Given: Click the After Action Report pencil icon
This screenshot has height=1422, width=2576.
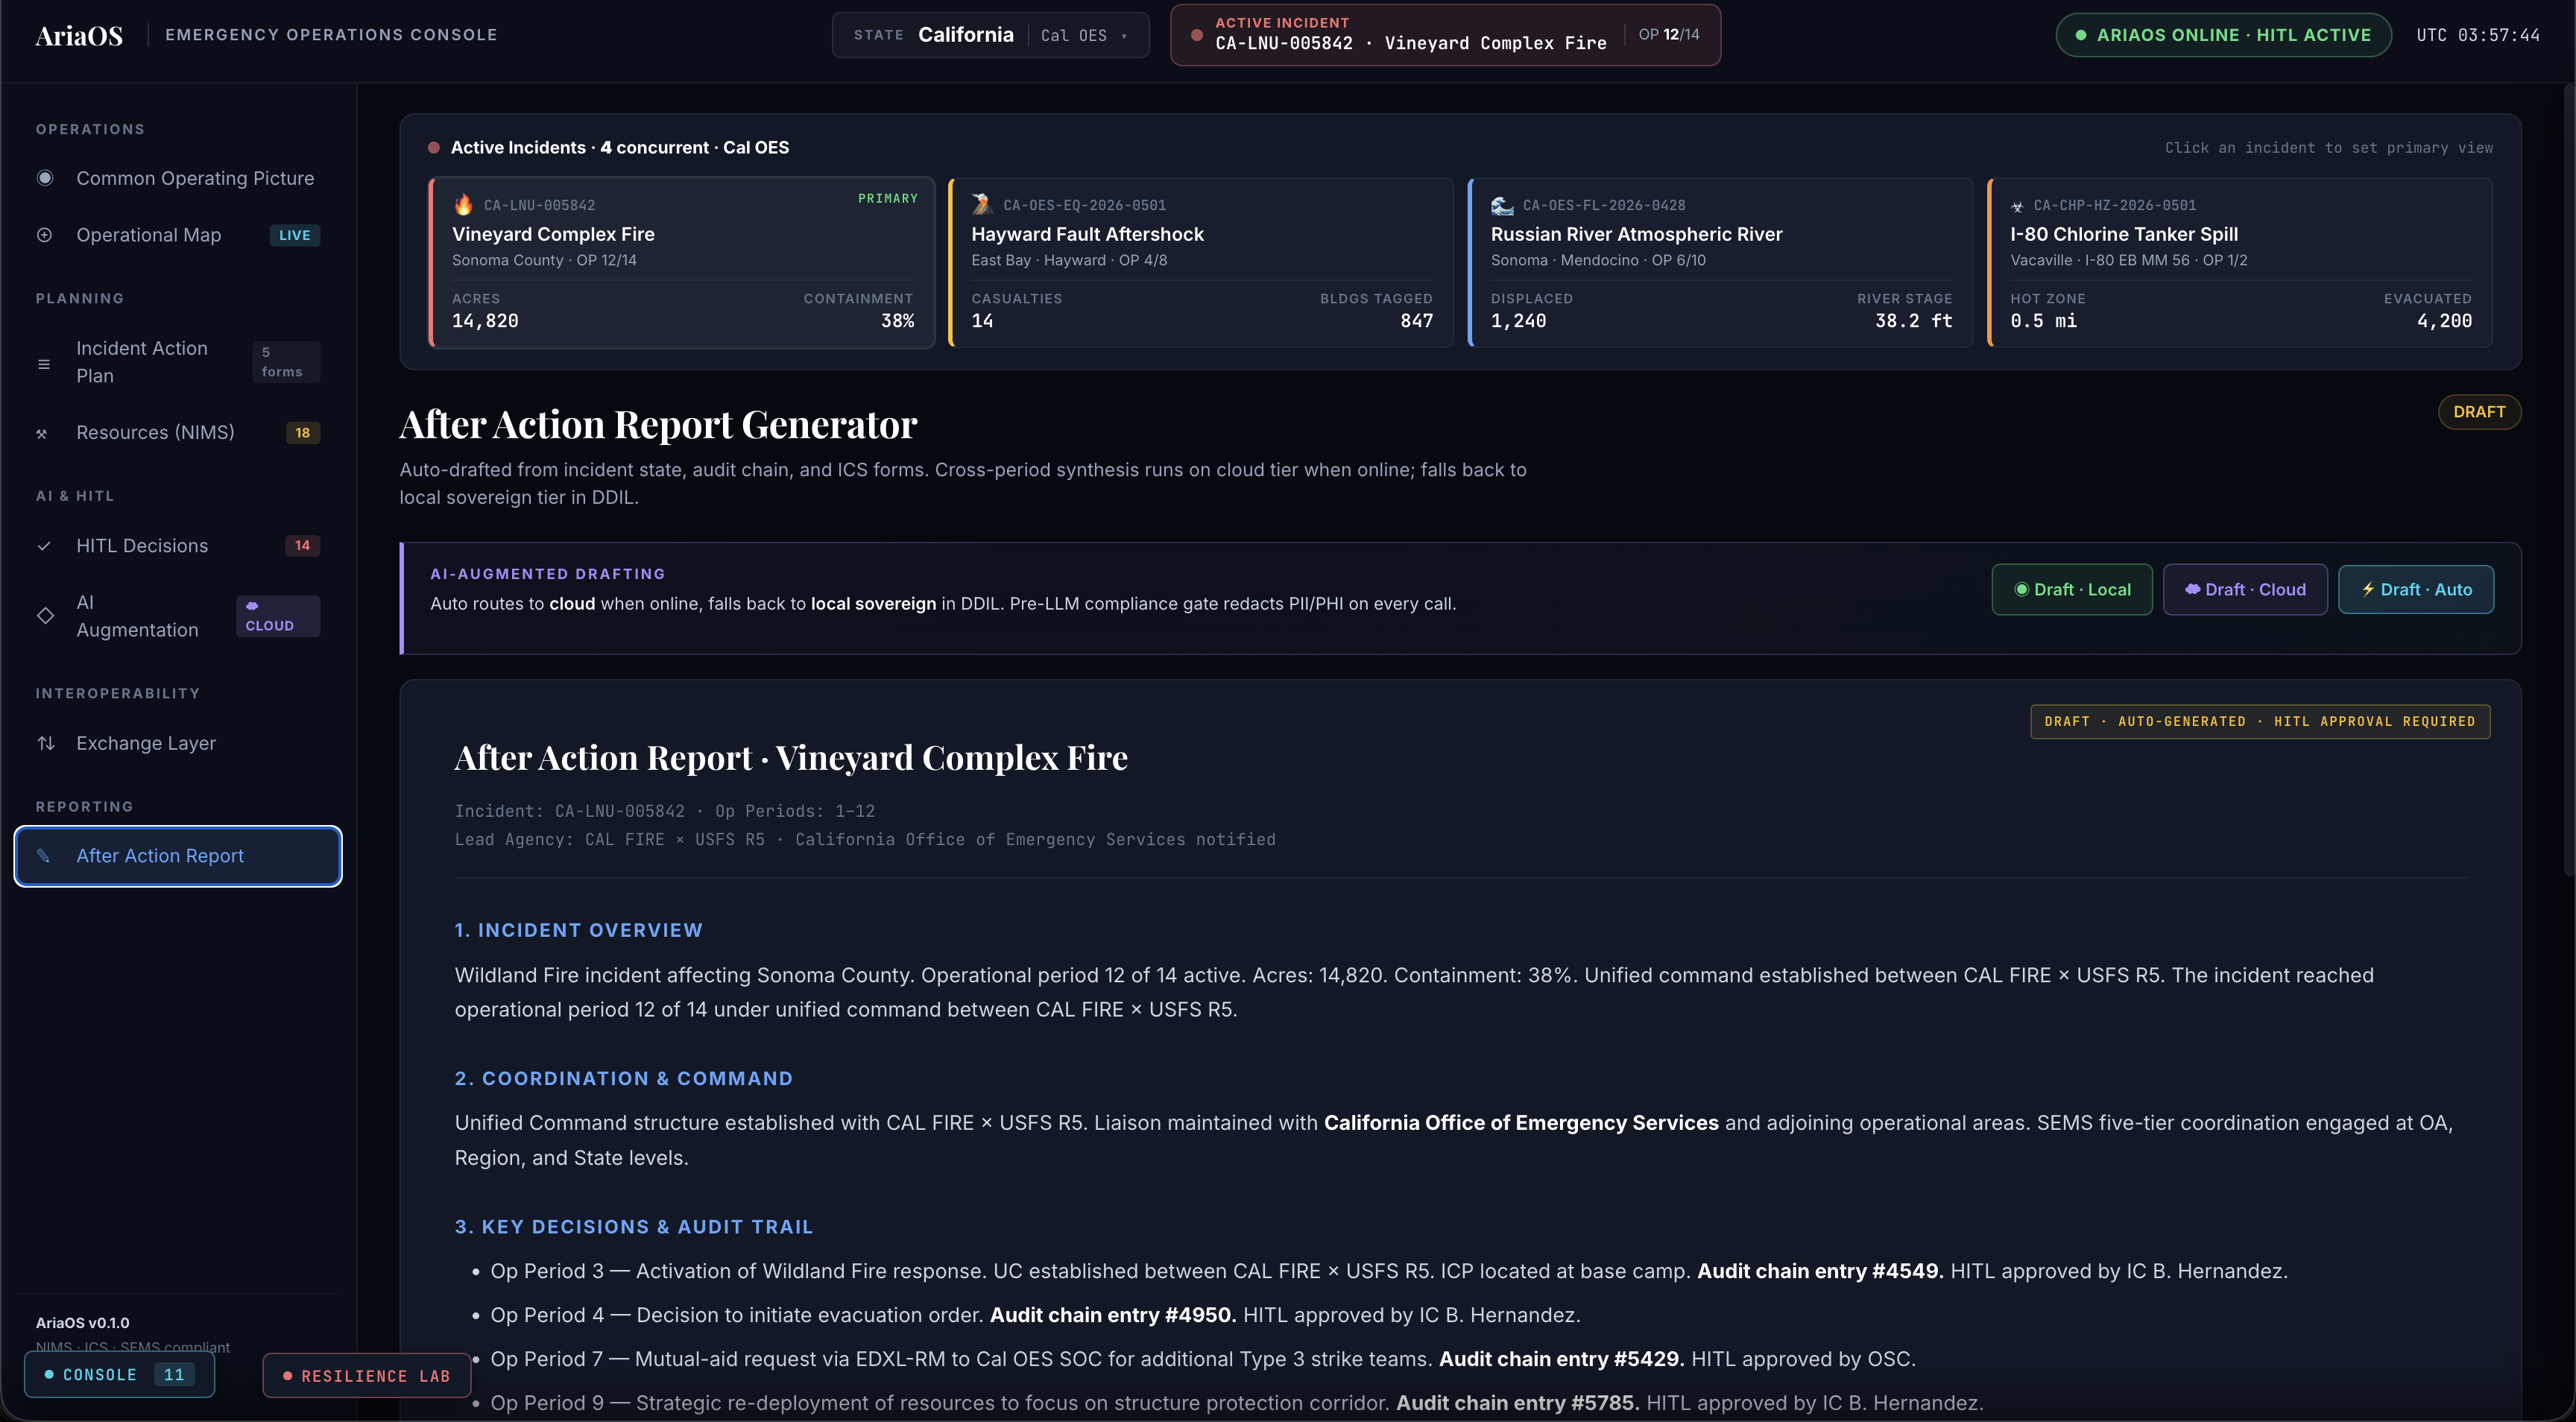Looking at the screenshot, I should (x=43, y=856).
